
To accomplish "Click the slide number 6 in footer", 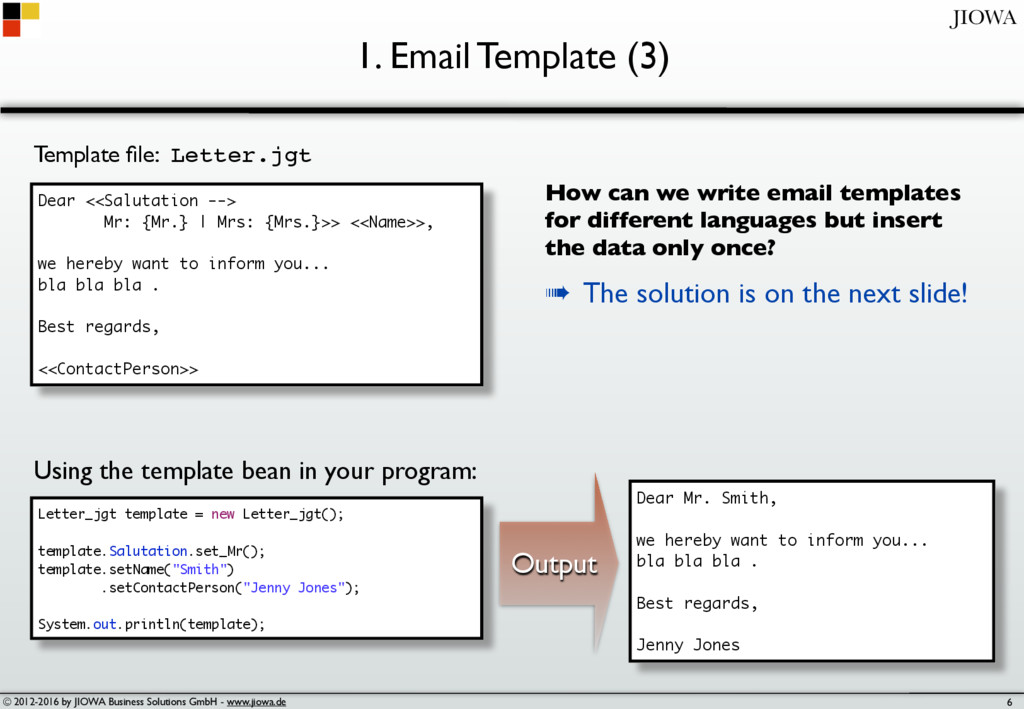I will (1010, 702).
